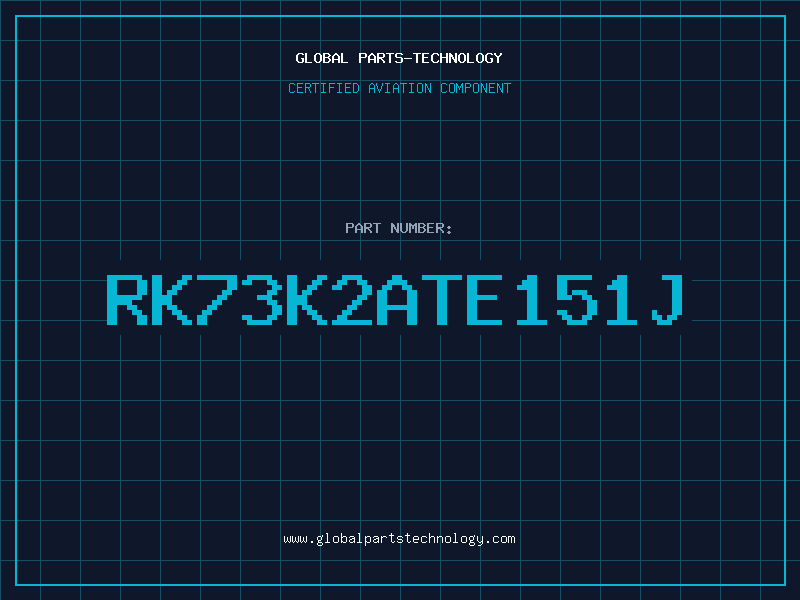Screen dimensions: 800x600
Task: Click the letter T in the part number
Action: coord(443,300)
